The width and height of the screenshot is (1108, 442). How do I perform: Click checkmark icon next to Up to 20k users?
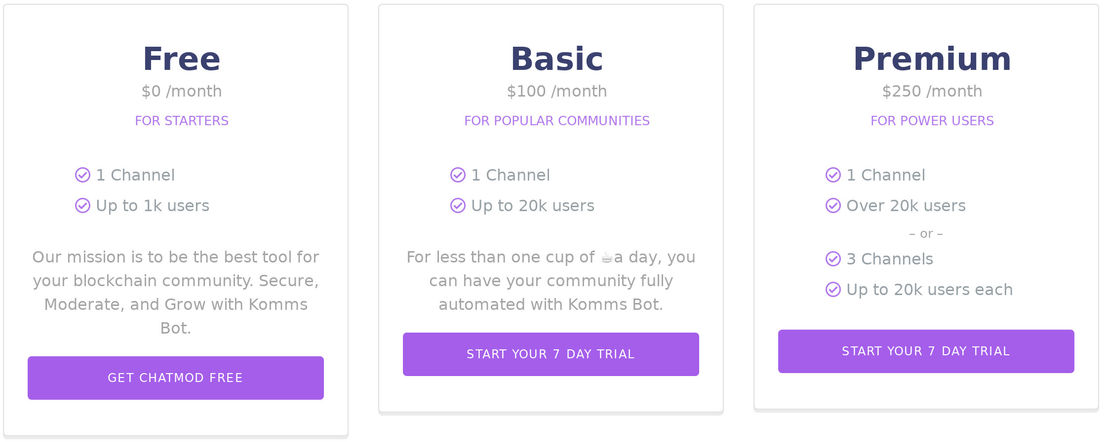coord(458,205)
